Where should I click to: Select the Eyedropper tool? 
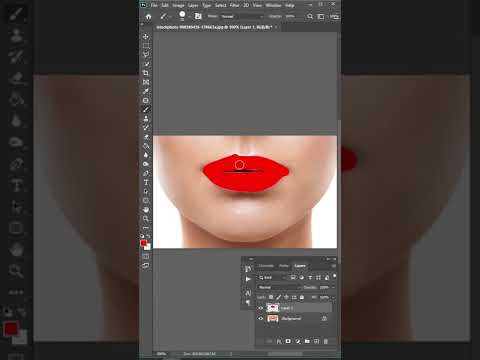pos(146,91)
